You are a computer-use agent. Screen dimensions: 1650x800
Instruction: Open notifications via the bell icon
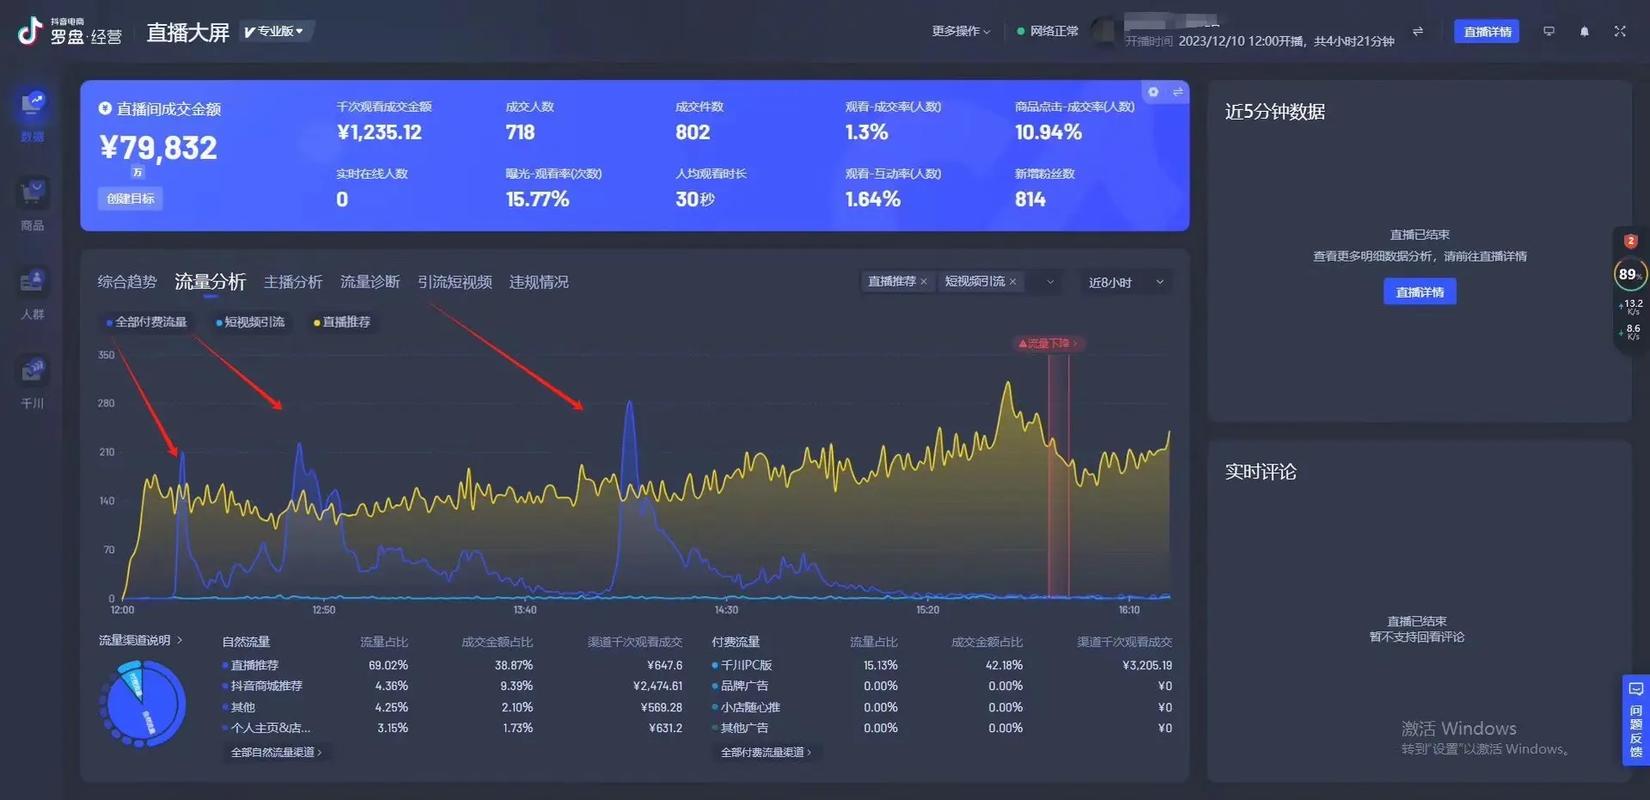pyautogui.click(x=1584, y=32)
